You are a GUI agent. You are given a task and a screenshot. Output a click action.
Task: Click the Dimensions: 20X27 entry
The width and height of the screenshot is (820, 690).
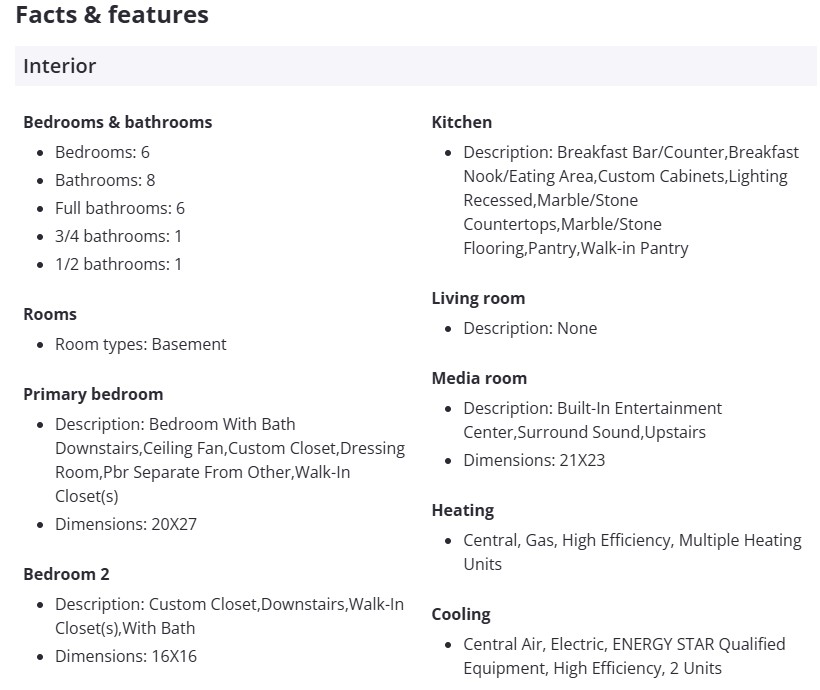(x=126, y=524)
